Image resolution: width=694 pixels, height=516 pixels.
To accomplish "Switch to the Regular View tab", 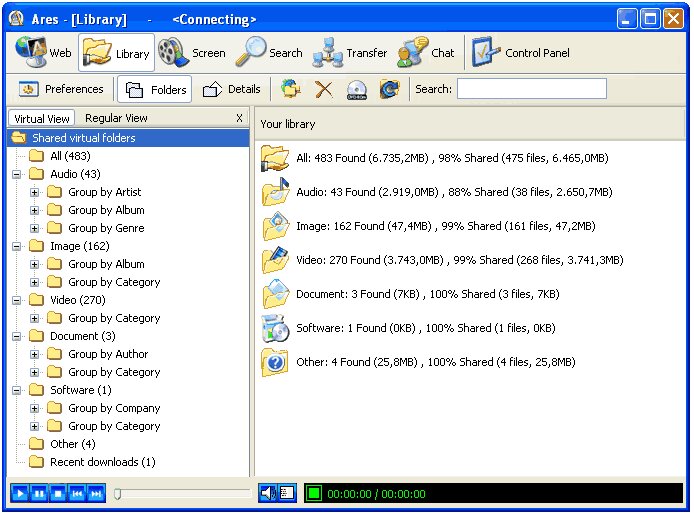I will [116, 118].
